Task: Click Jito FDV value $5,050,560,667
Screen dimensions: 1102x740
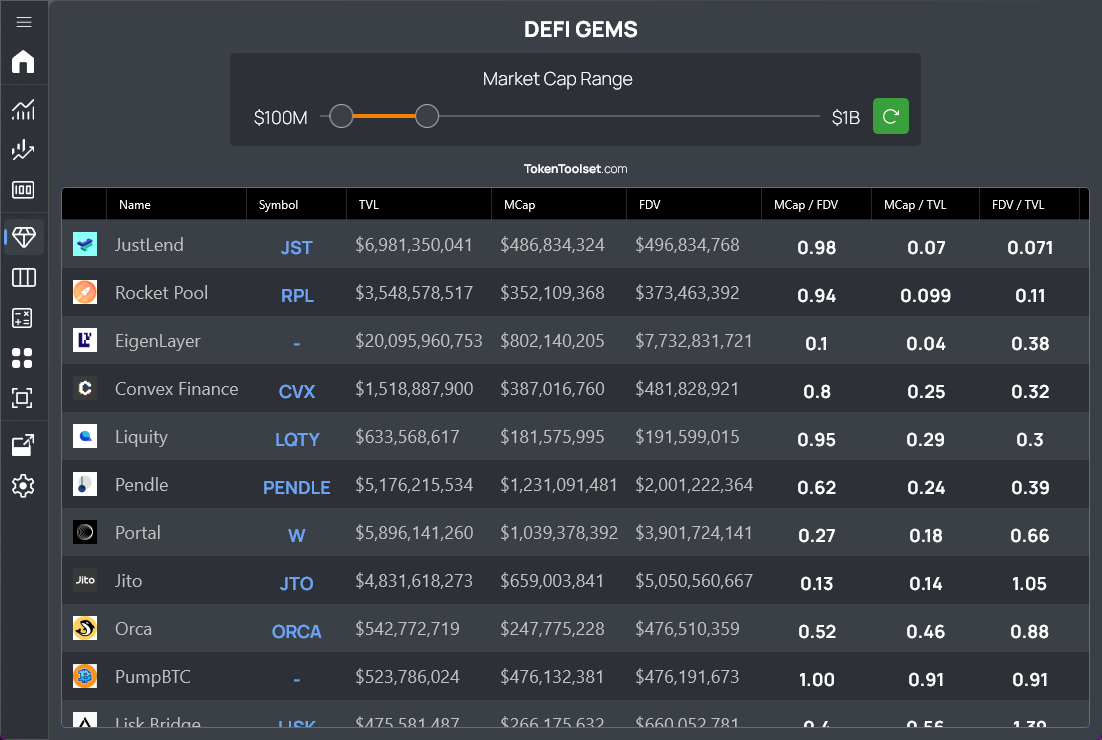Action: [x=694, y=580]
